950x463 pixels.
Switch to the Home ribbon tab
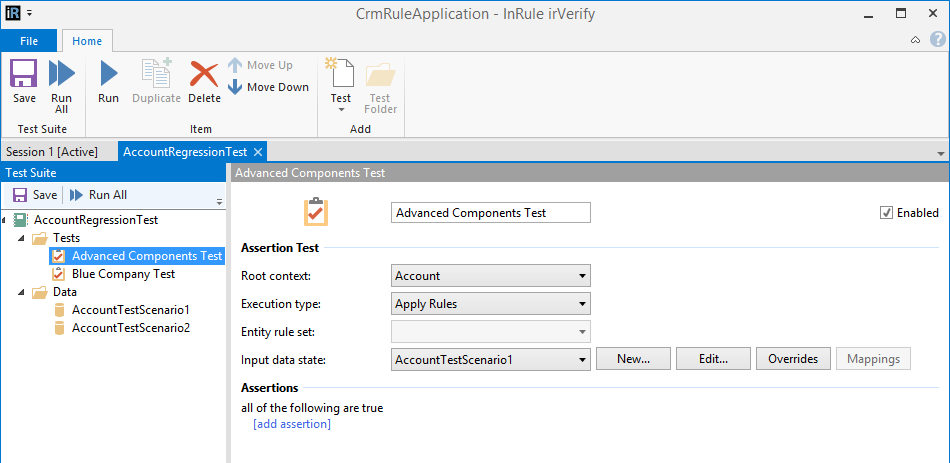click(87, 41)
